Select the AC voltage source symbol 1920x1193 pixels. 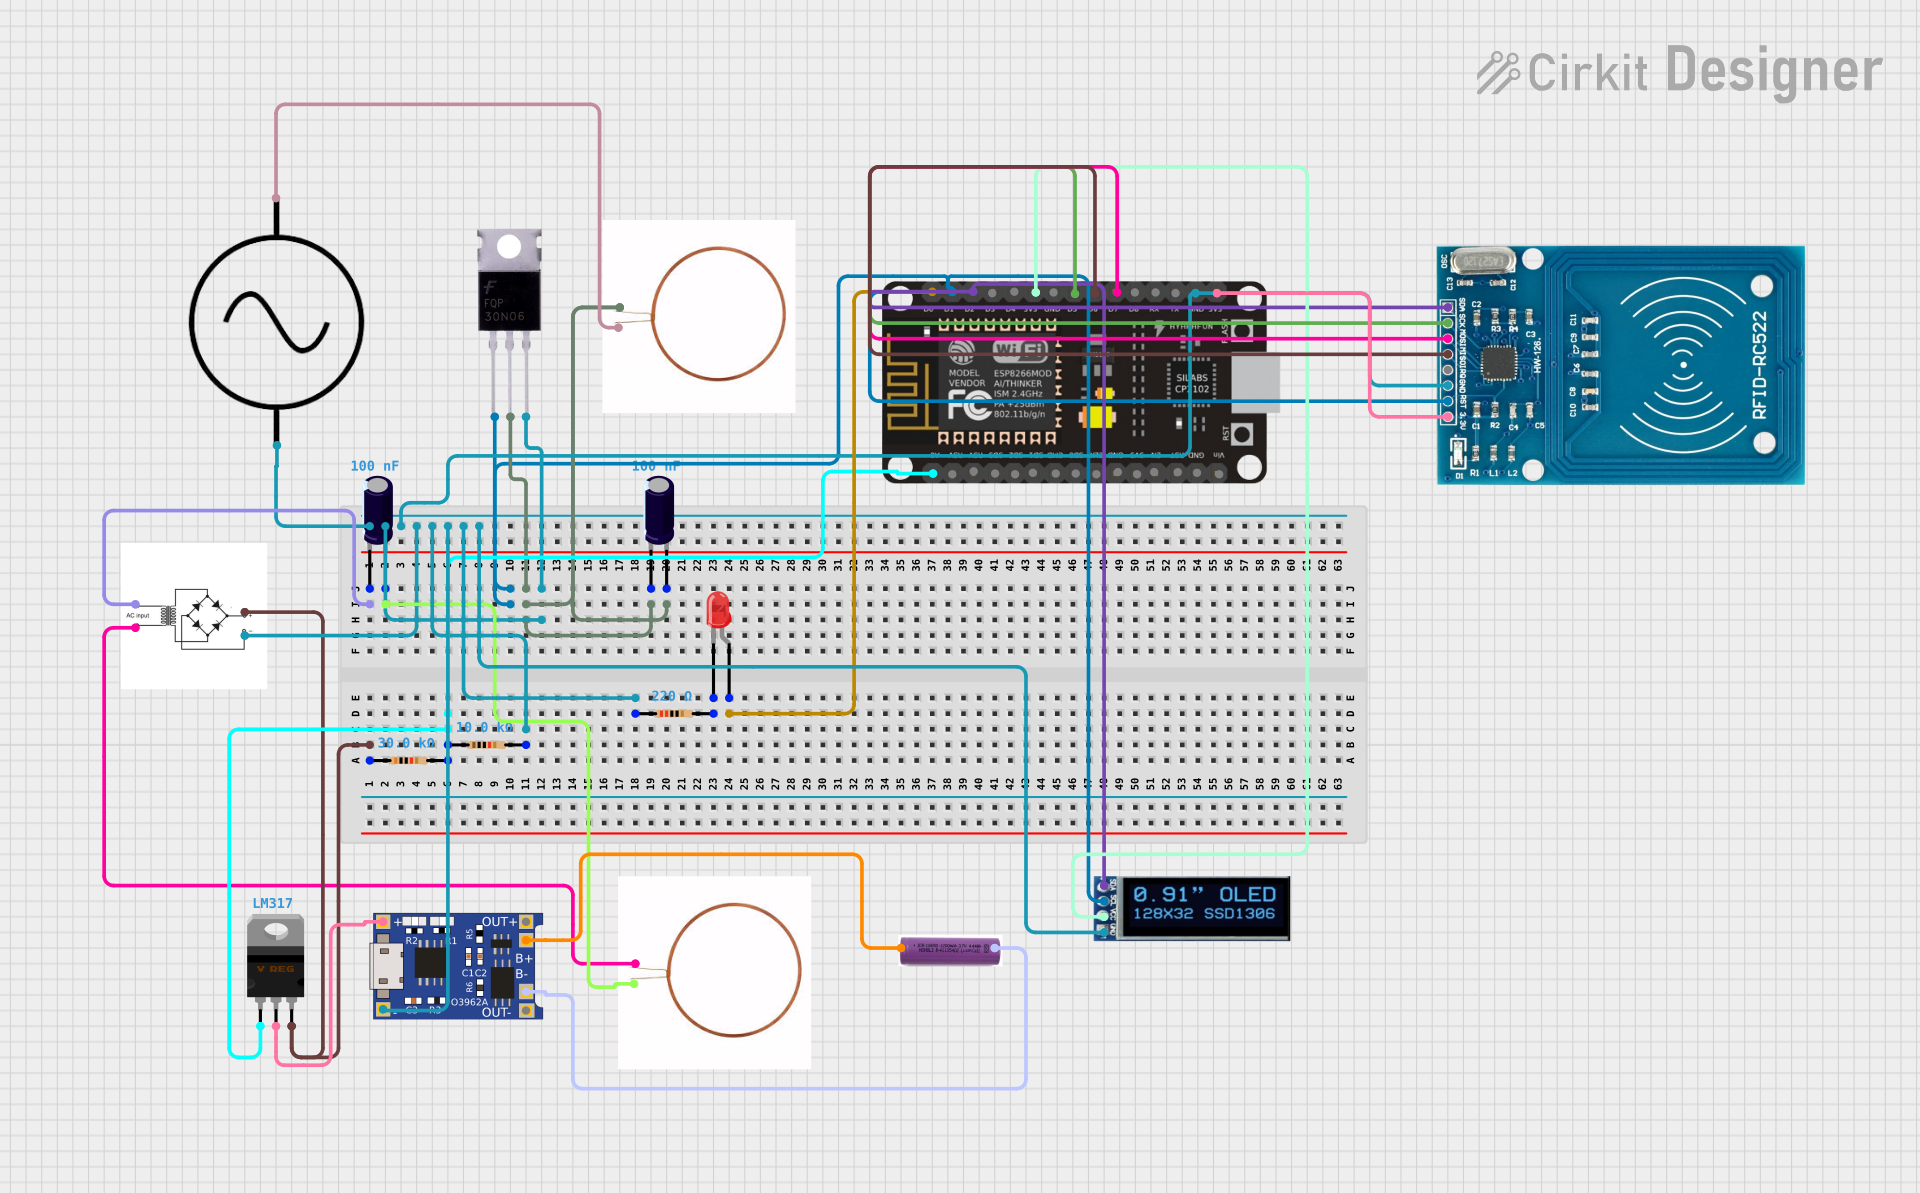point(277,322)
